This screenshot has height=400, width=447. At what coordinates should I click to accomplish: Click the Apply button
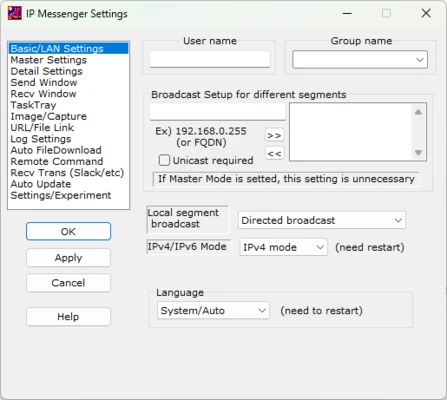point(68,258)
